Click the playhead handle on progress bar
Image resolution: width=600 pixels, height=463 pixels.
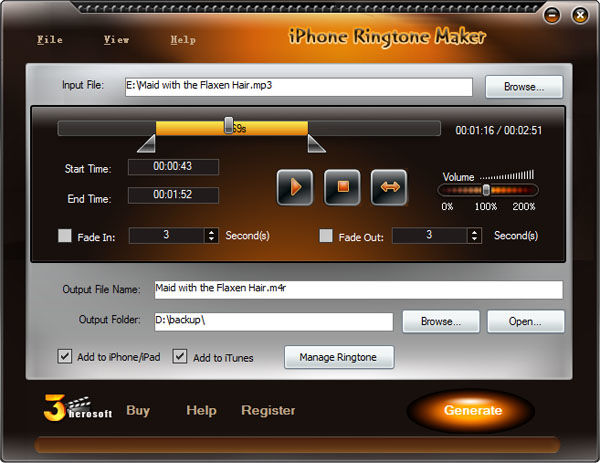click(x=228, y=125)
